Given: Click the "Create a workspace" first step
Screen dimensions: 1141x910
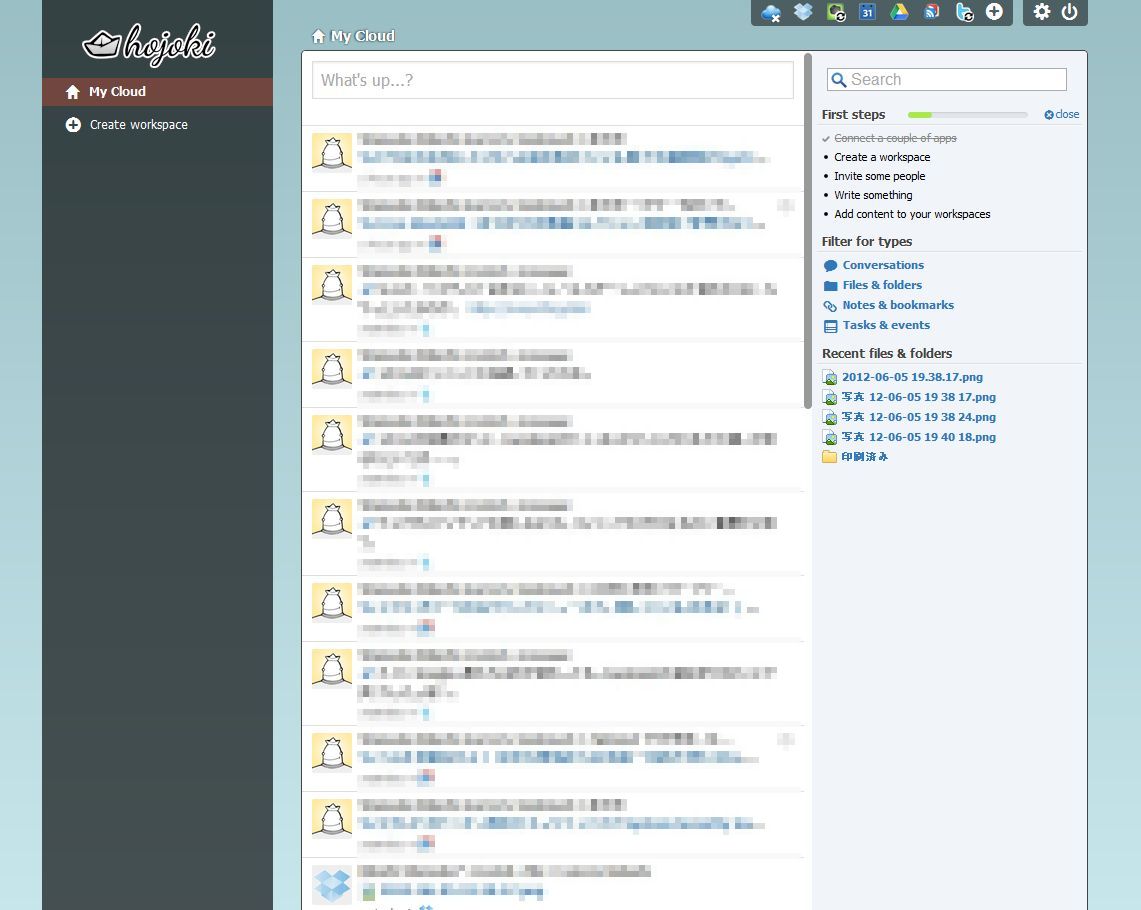Looking at the screenshot, I should click(882, 157).
